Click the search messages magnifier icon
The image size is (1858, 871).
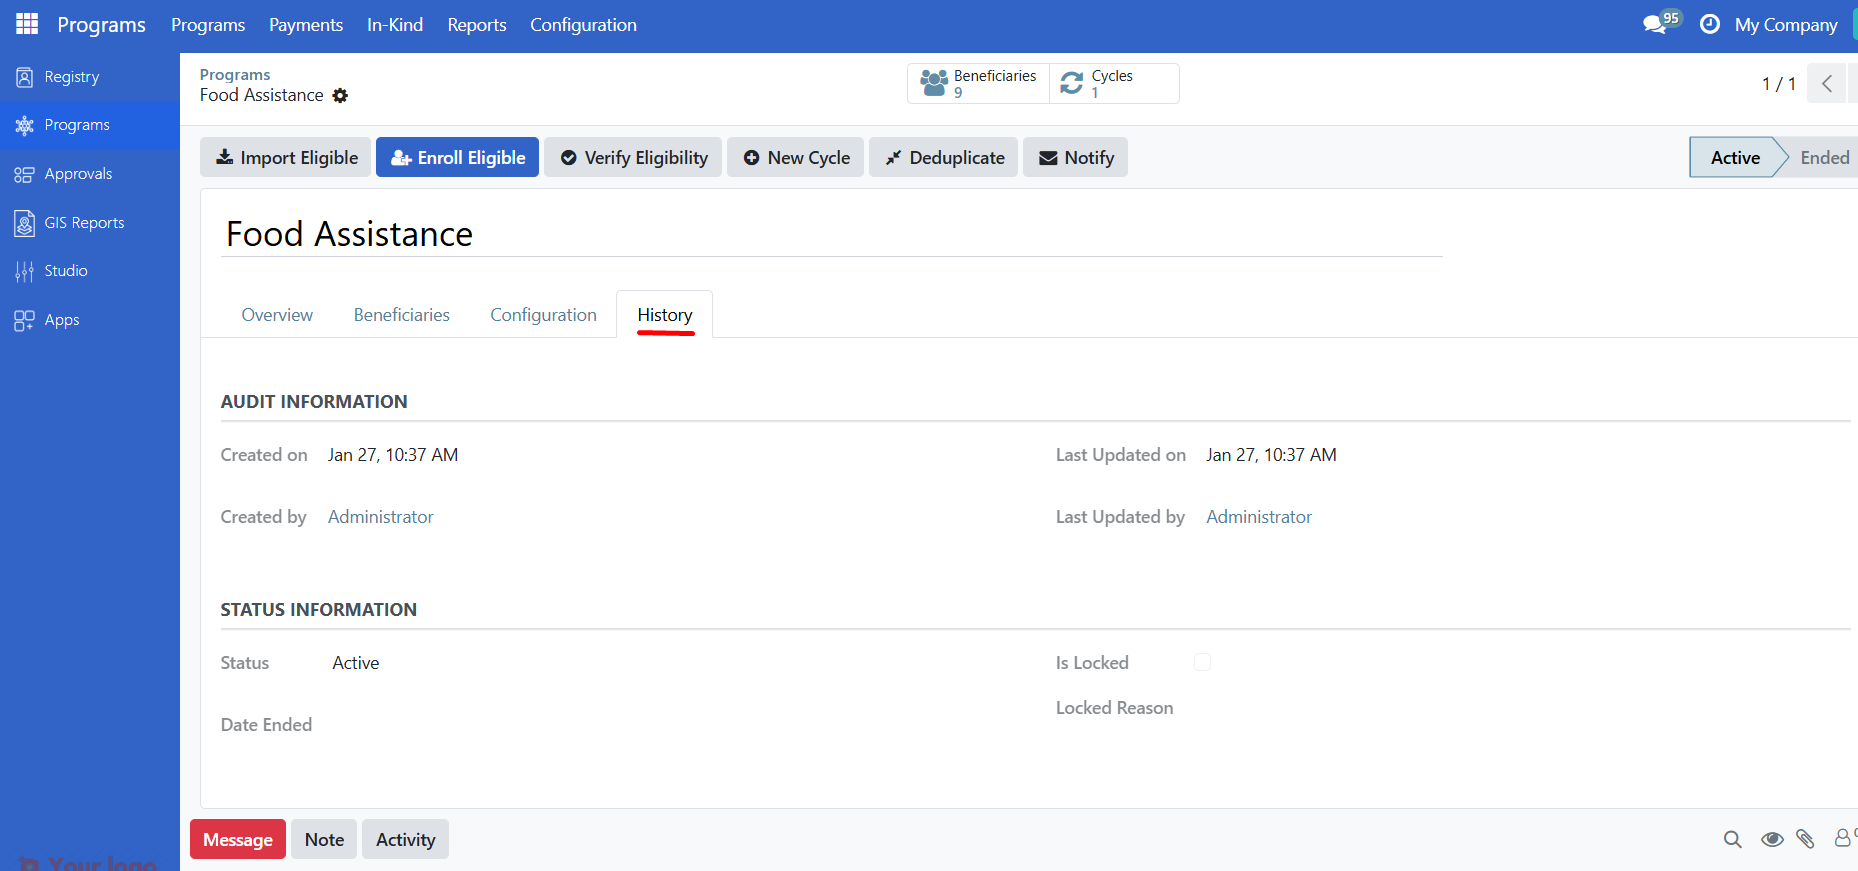(x=1732, y=839)
